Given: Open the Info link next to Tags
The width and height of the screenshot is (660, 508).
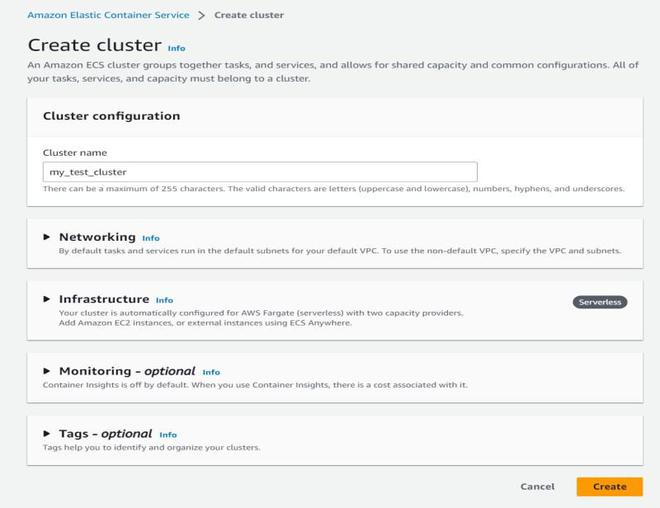Looking at the screenshot, I should coord(168,435).
